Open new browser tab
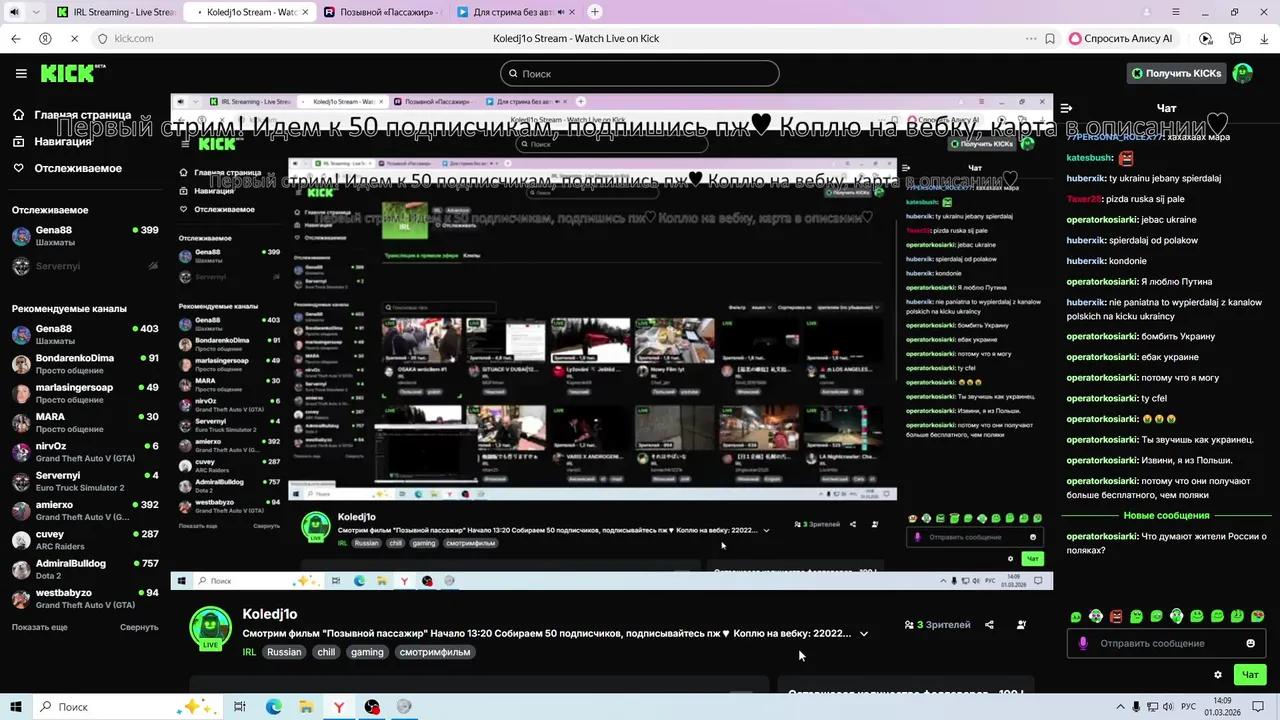This screenshot has height=720, width=1280. point(595,12)
